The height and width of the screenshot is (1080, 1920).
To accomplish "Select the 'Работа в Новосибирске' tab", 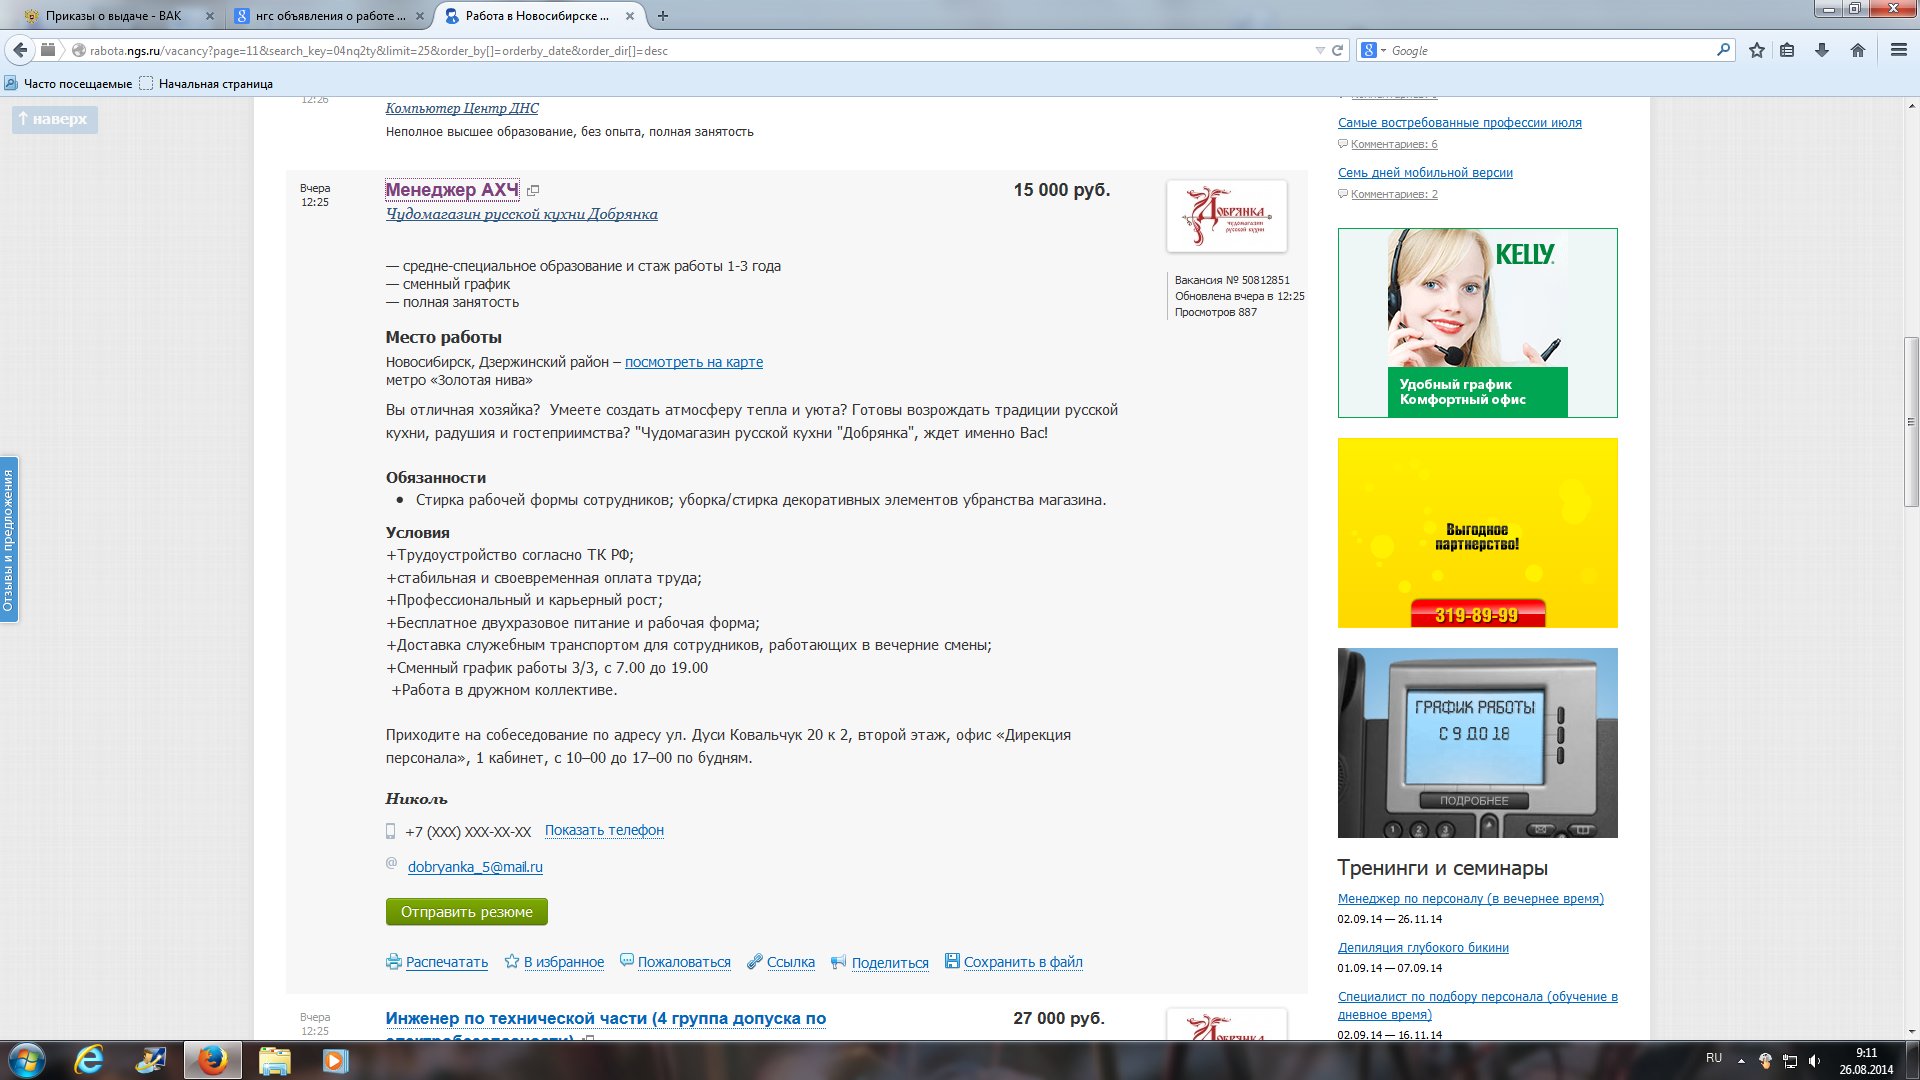I will tap(540, 16).
